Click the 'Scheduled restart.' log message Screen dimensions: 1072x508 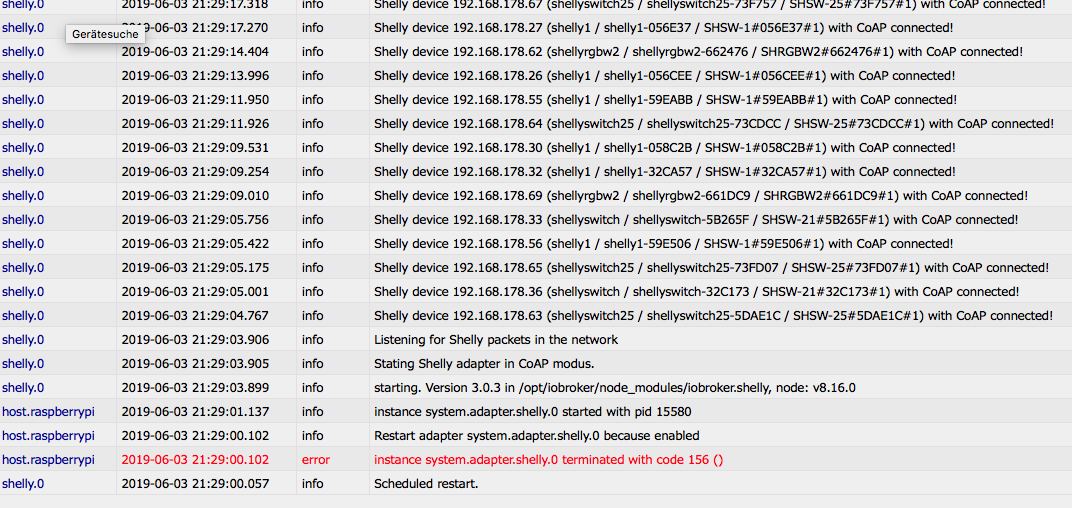coord(426,483)
